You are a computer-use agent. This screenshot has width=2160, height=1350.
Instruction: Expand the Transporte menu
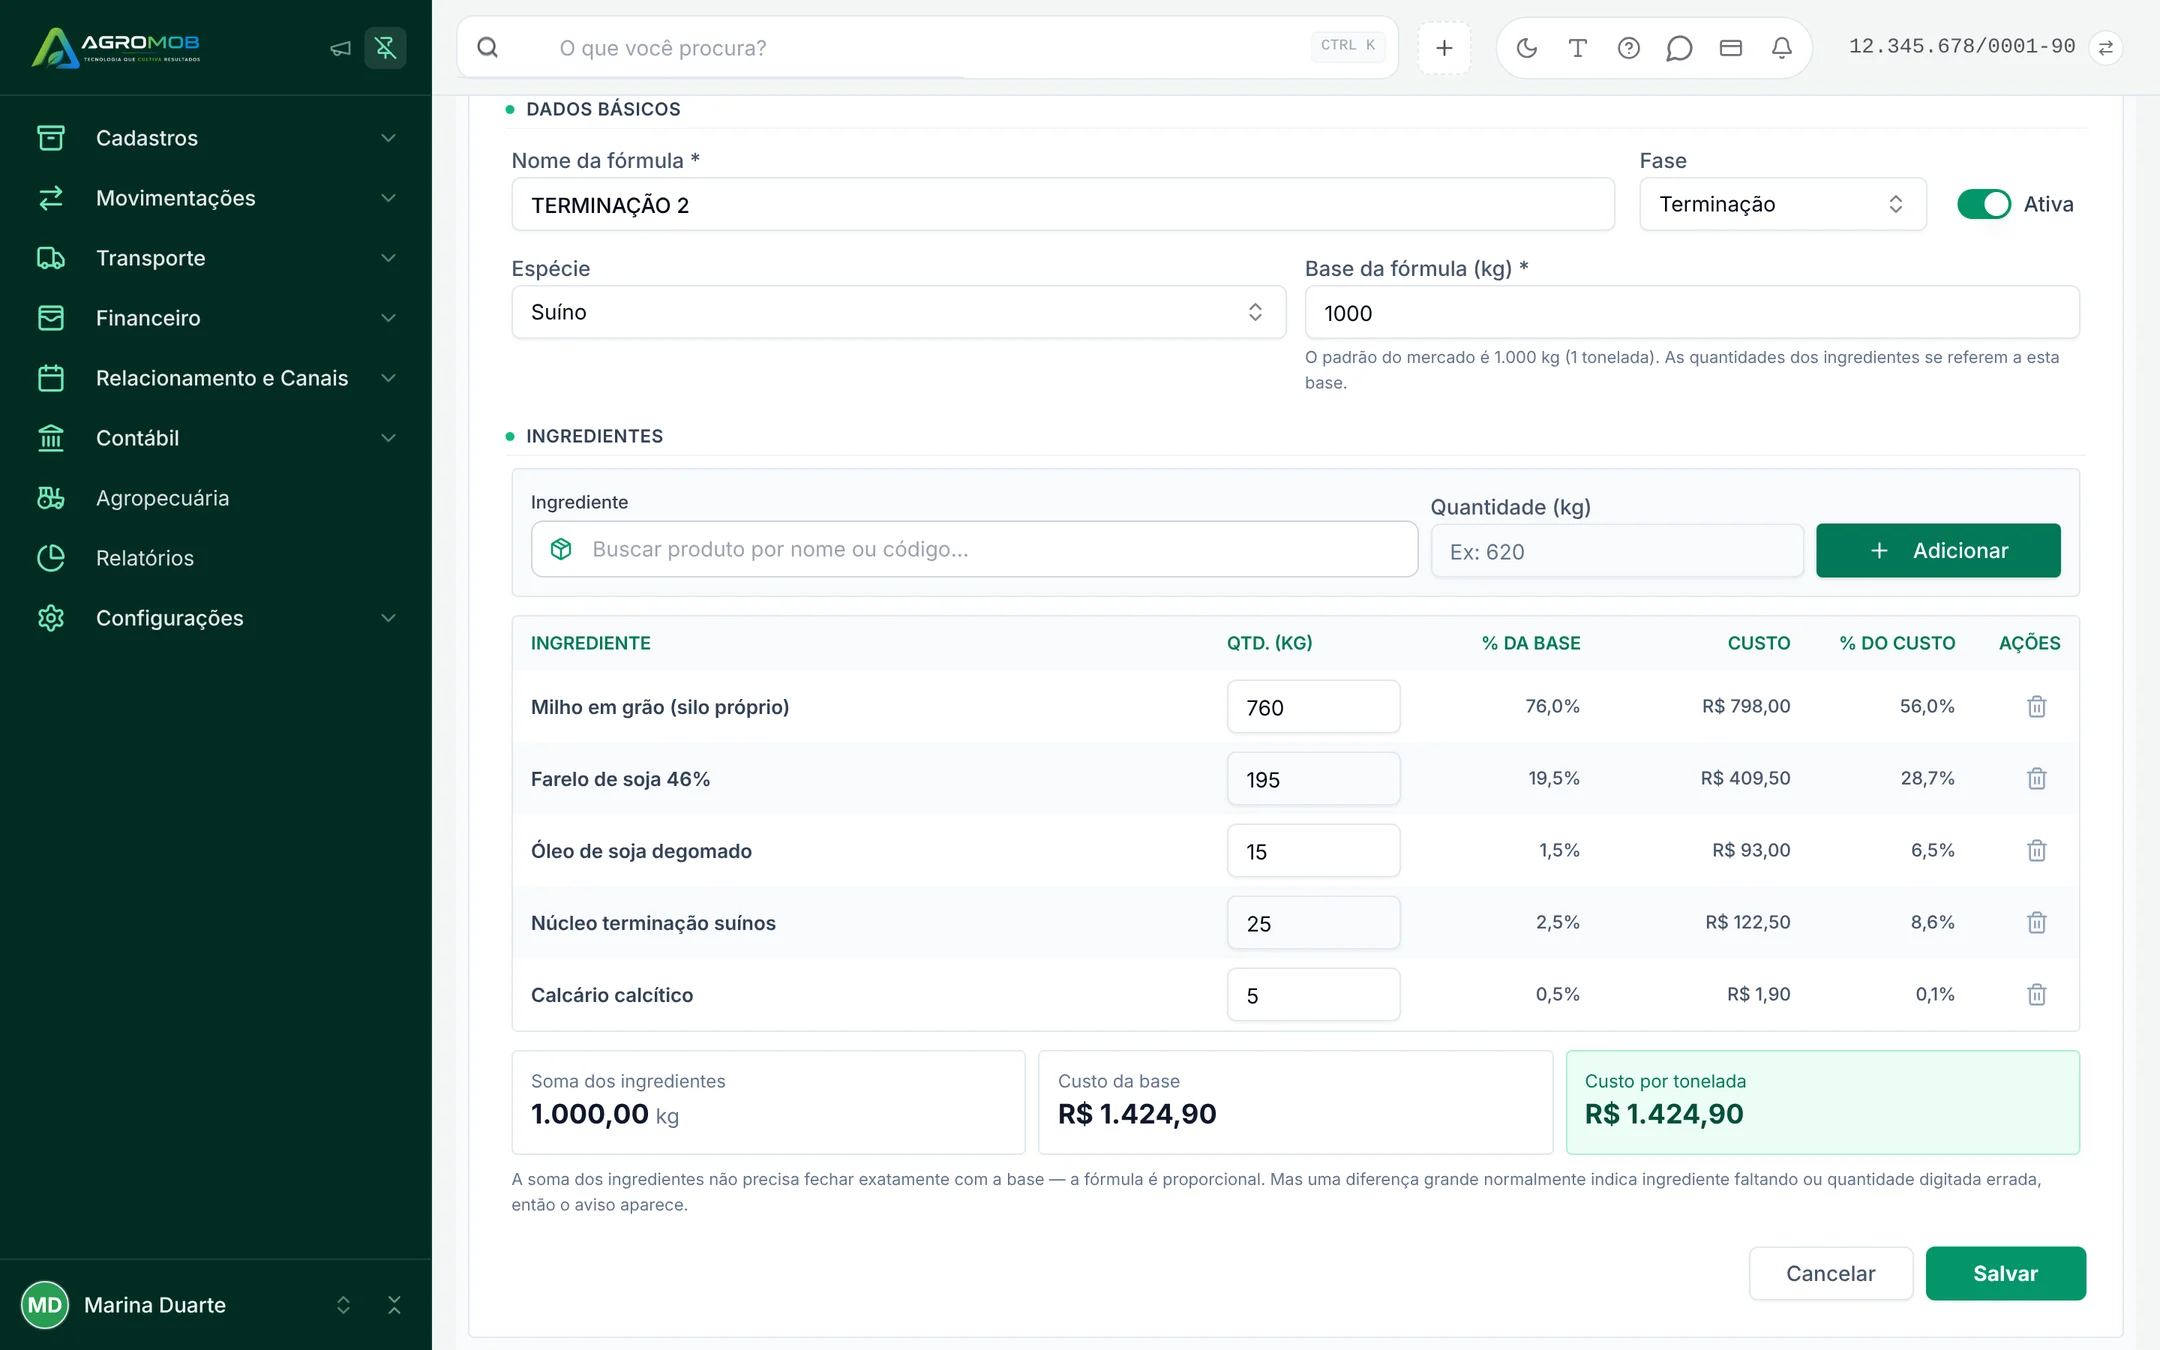216,258
